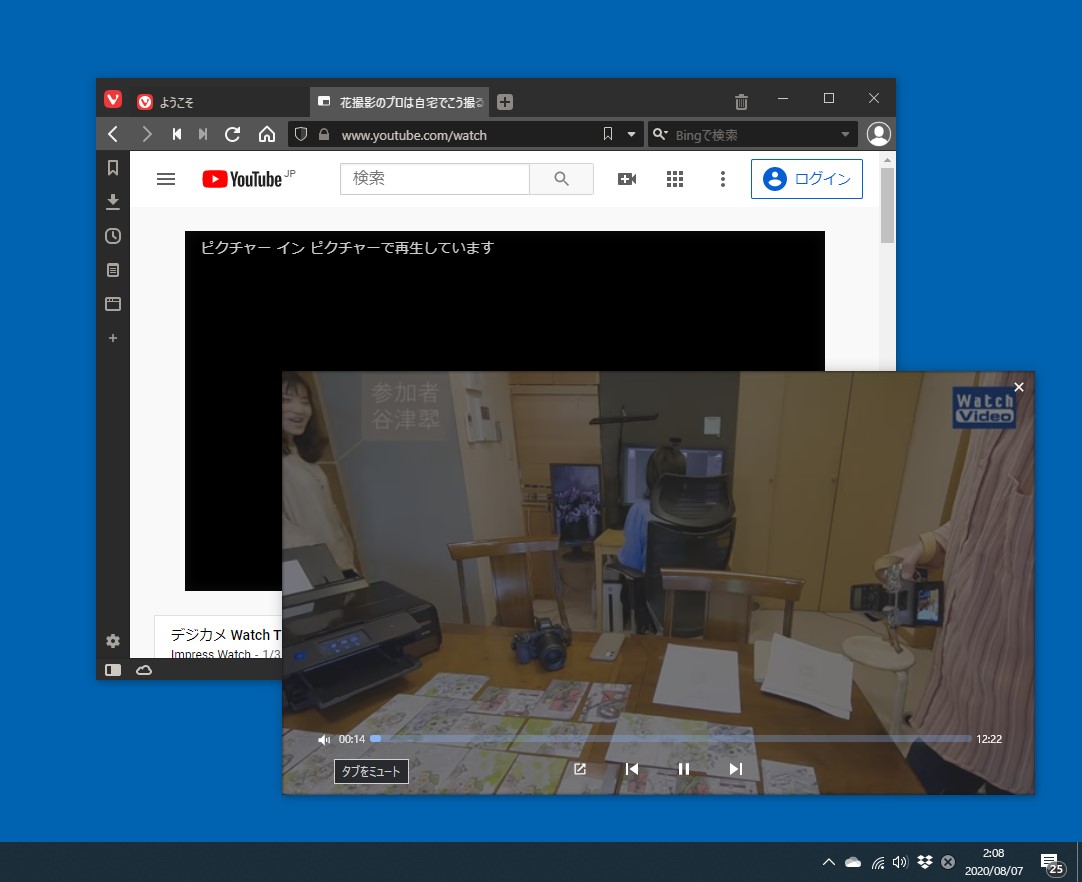Click the video seek bar at 00:14

click(374, 738)
